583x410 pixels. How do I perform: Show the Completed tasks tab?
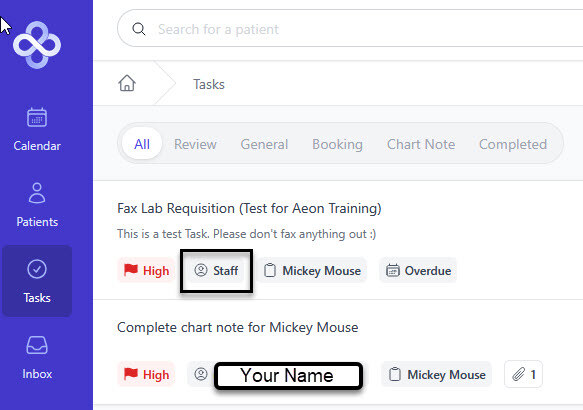coord(513,144)
